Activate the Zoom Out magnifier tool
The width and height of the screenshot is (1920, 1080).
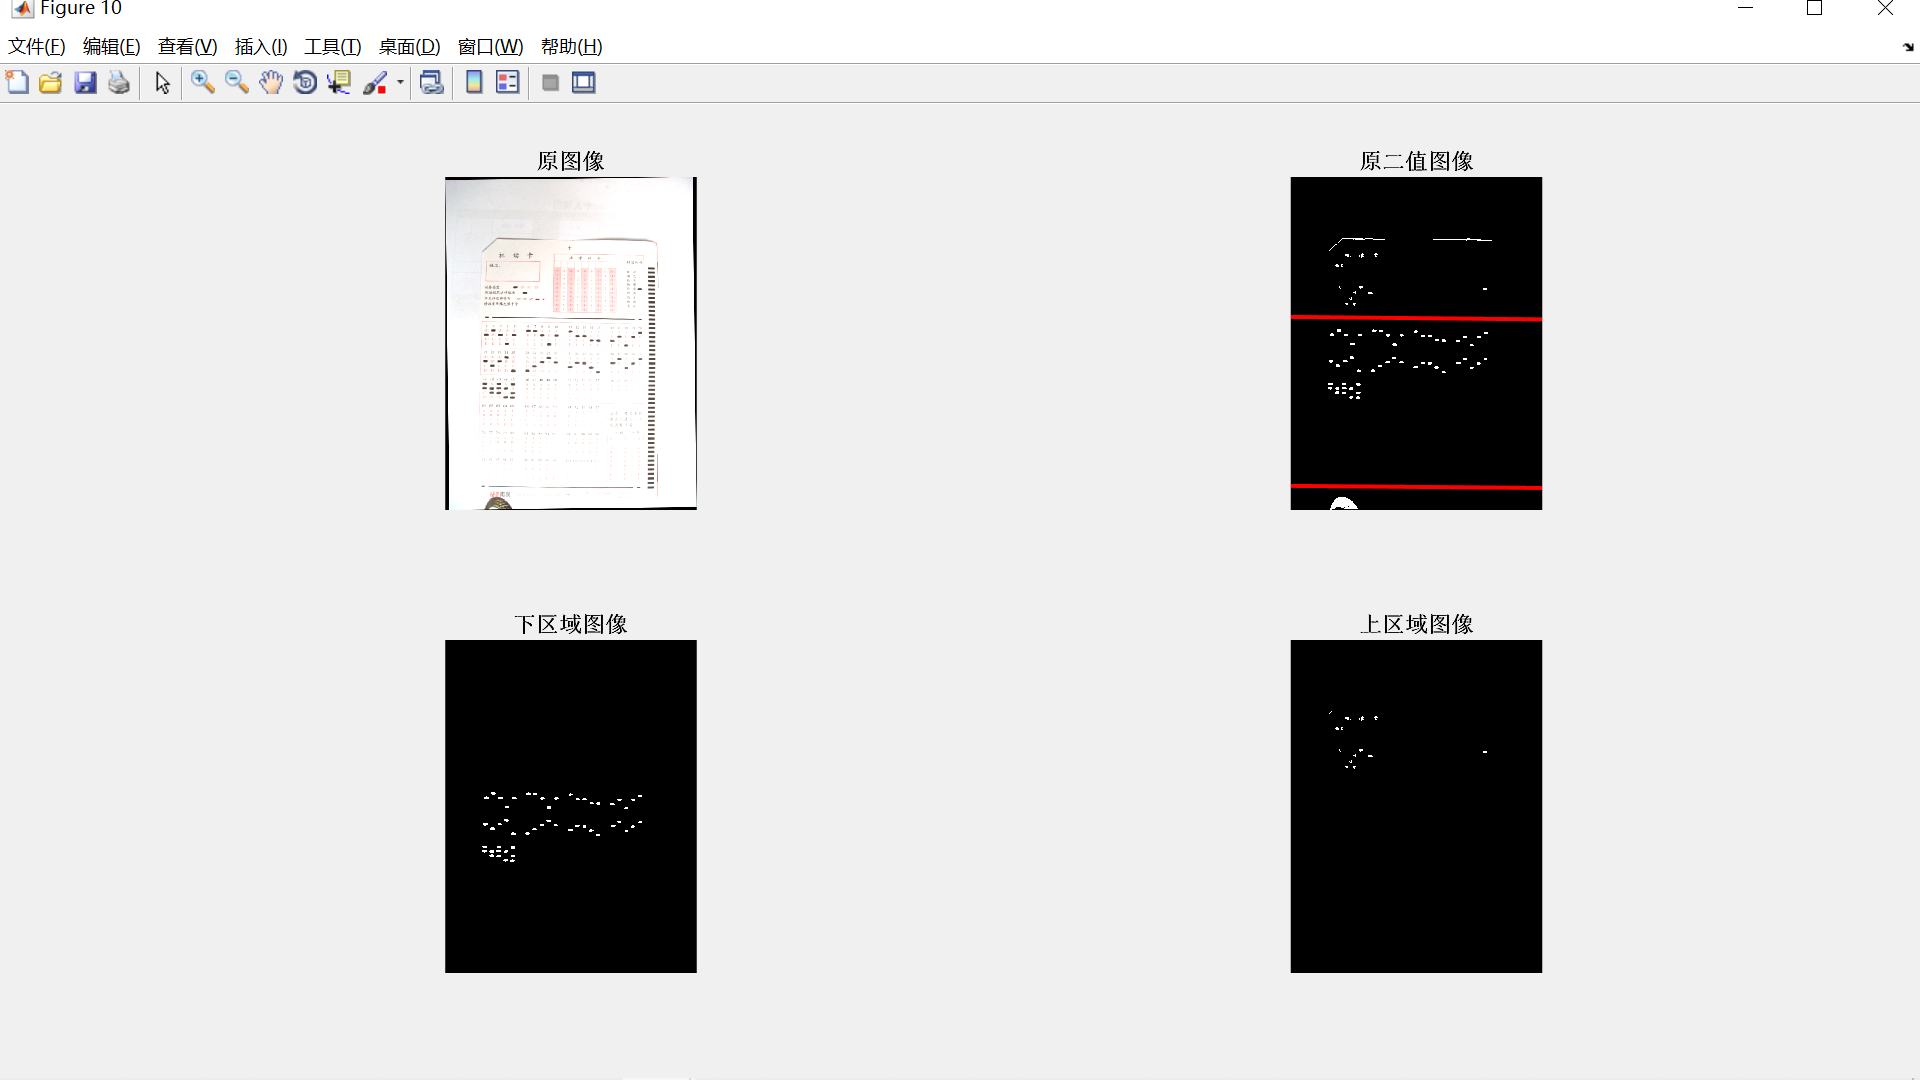point(237,83)
